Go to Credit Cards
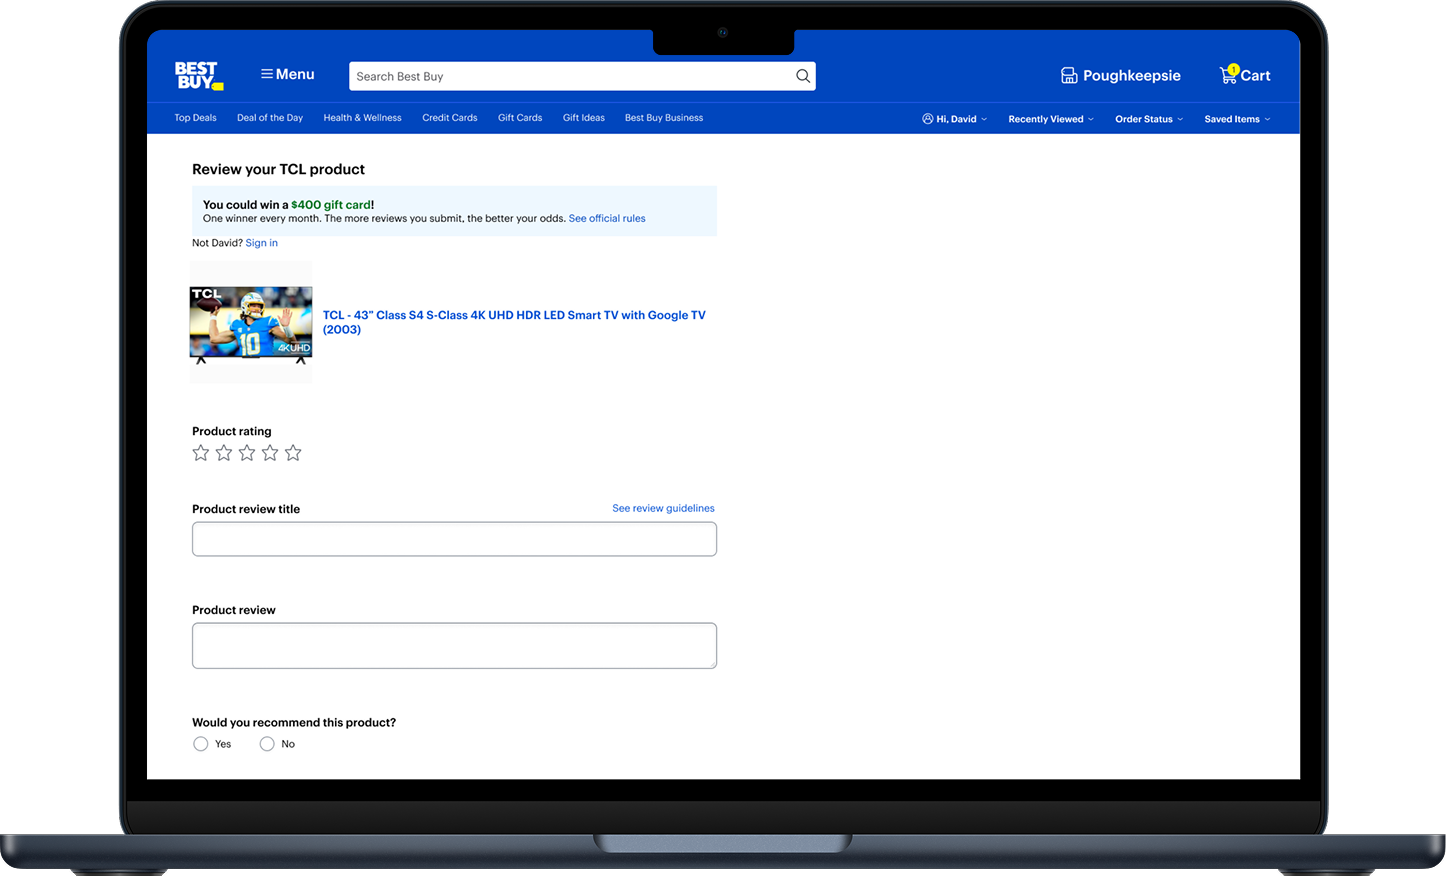 450,118
